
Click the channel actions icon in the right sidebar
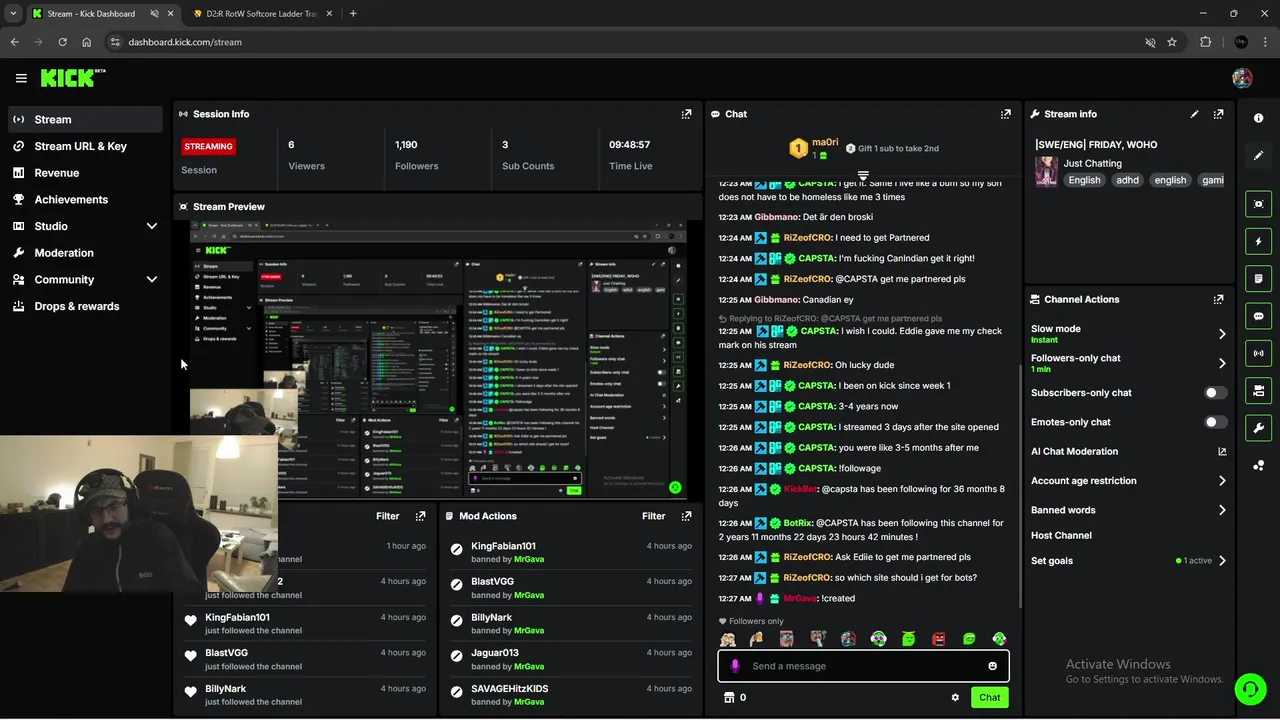tap(1258, 390)
